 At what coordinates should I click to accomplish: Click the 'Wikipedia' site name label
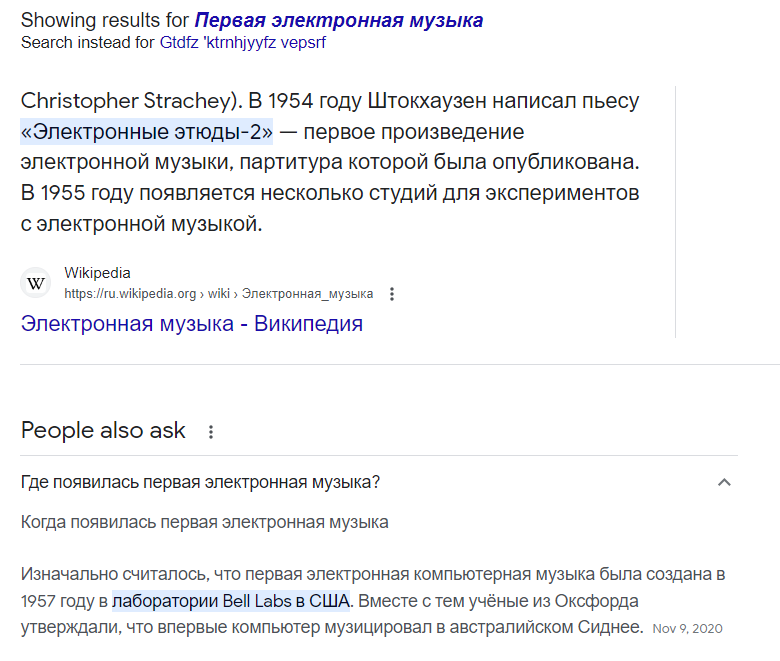(x=98, y=273)
